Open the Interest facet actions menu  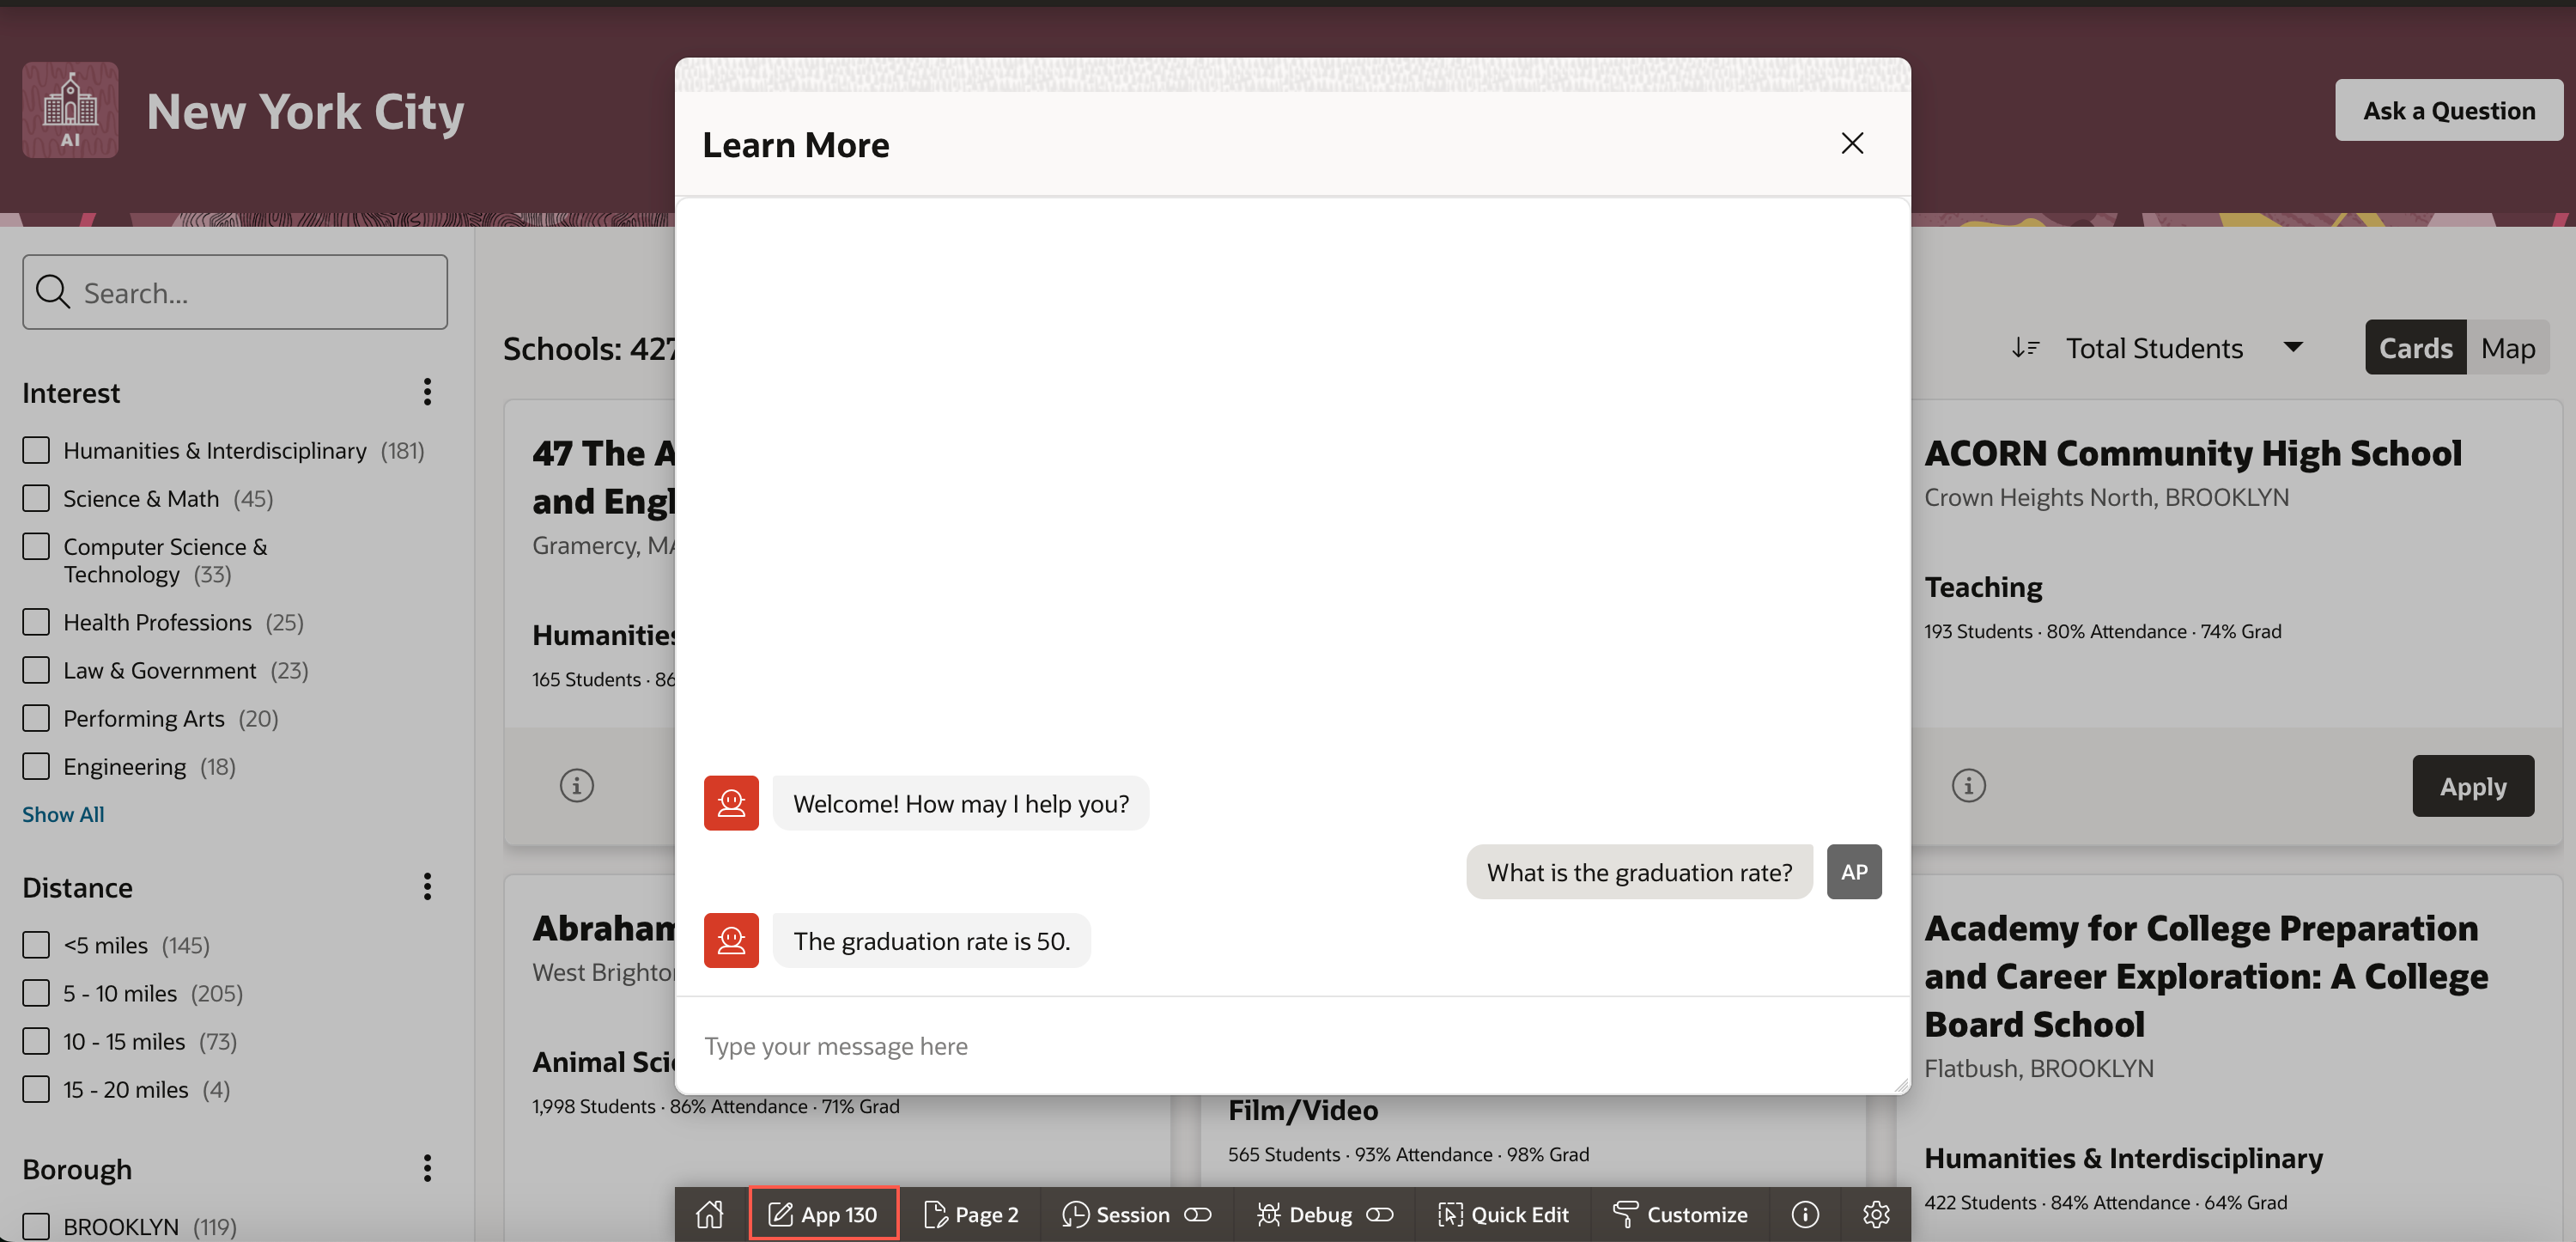427,392
